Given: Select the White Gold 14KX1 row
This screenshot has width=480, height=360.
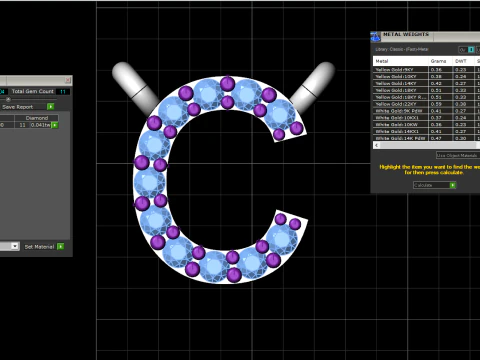Looking at the screenshot, I should 427,131.
